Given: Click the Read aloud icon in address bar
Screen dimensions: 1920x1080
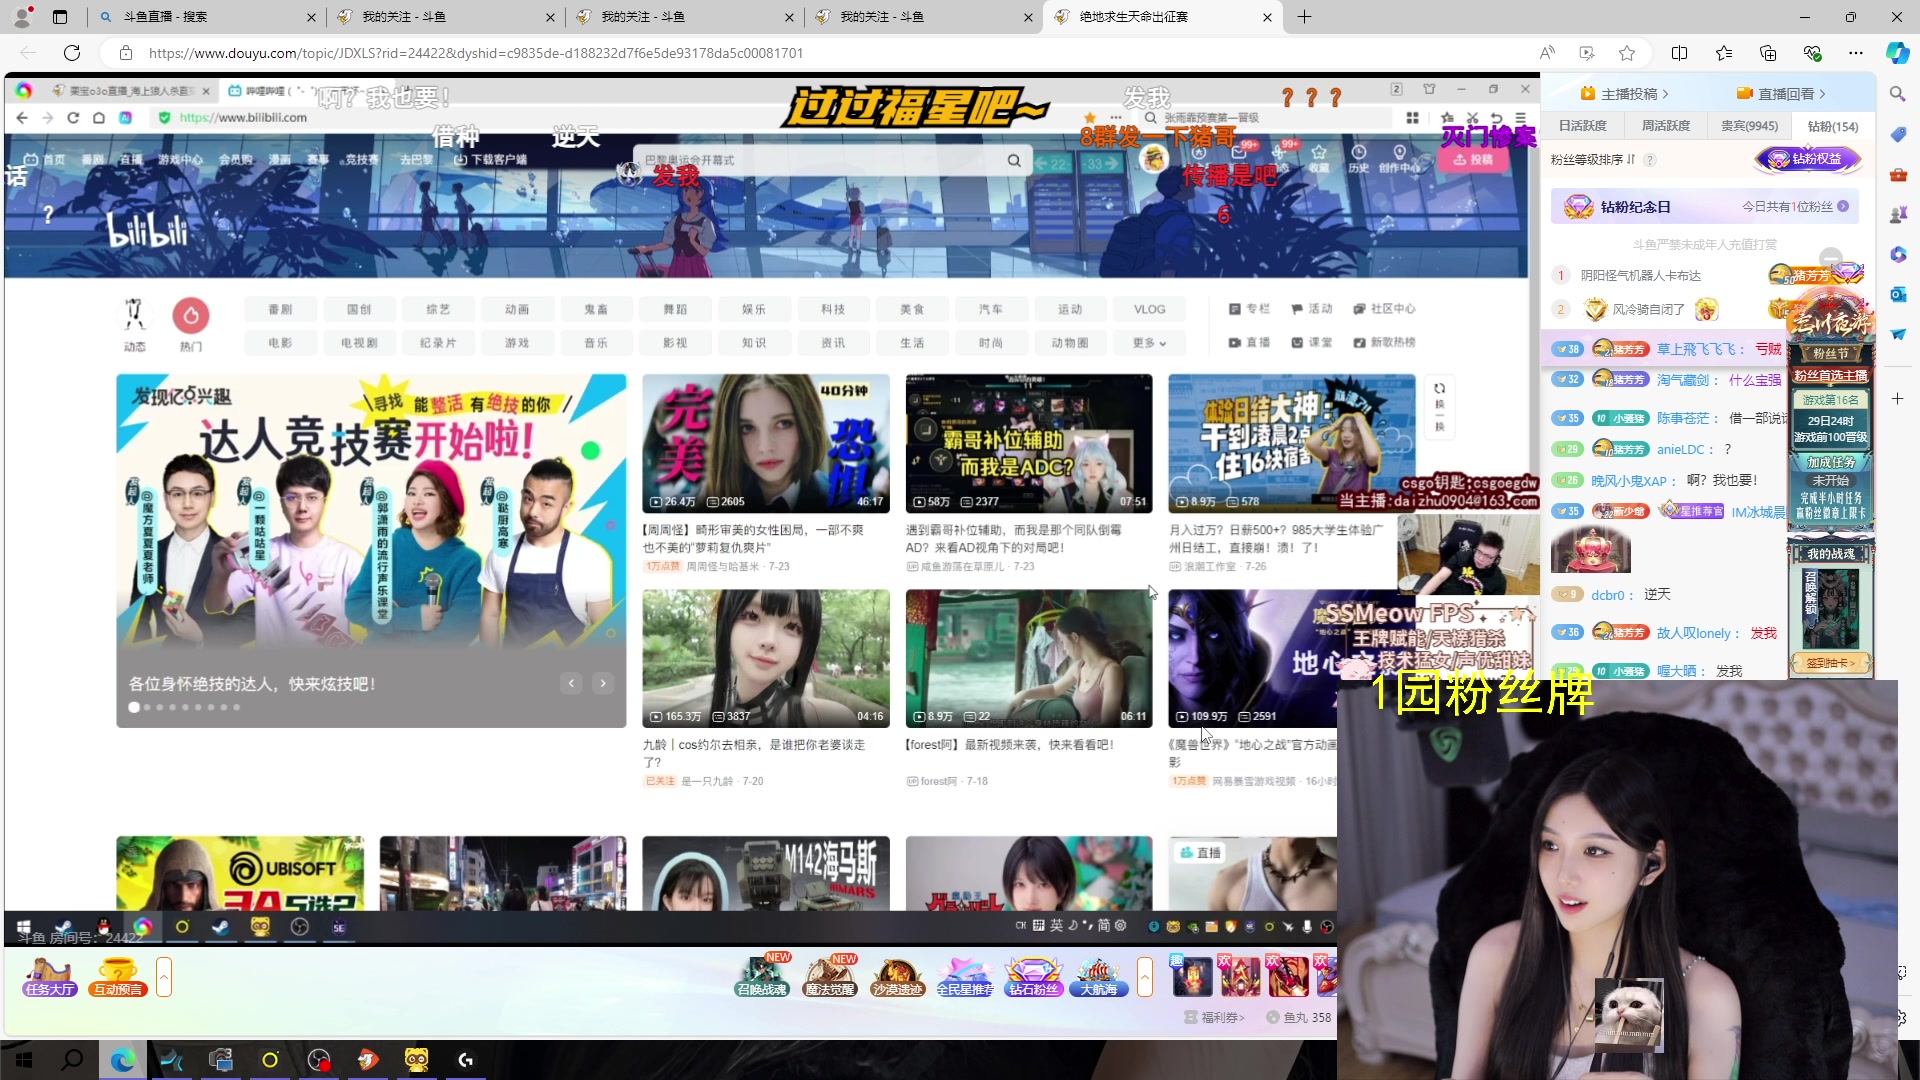Looking at the screenshot, I should [x=1547, y=53].
